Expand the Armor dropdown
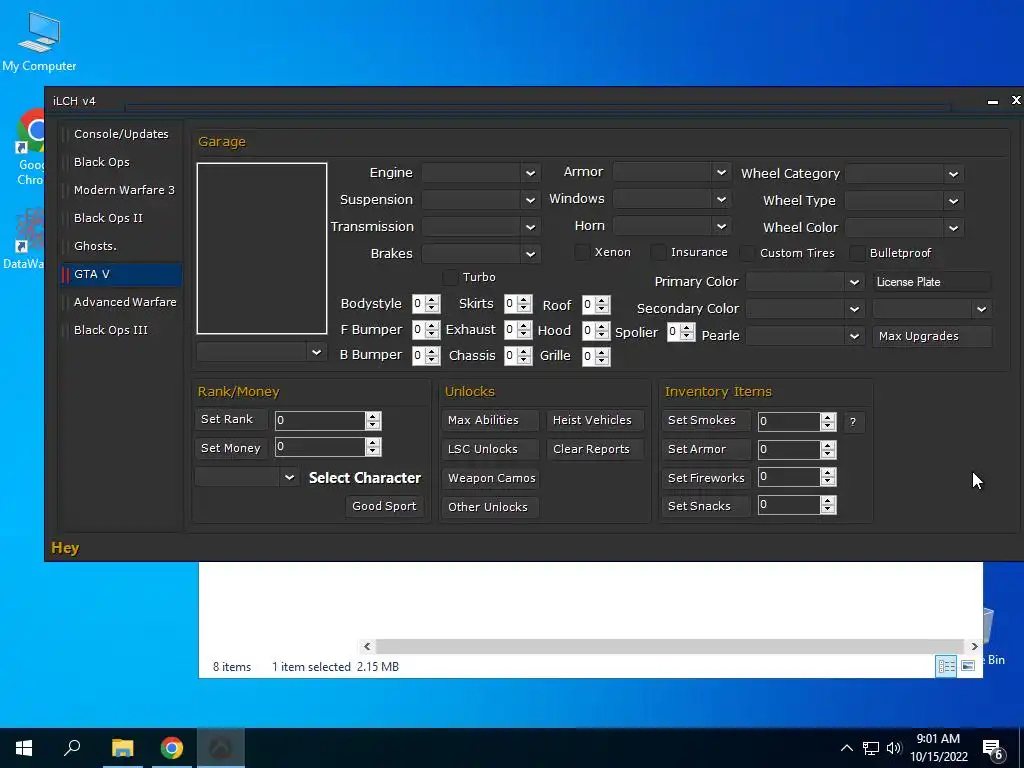Viewport: 1024px width, 768px height. pos(671,172)
